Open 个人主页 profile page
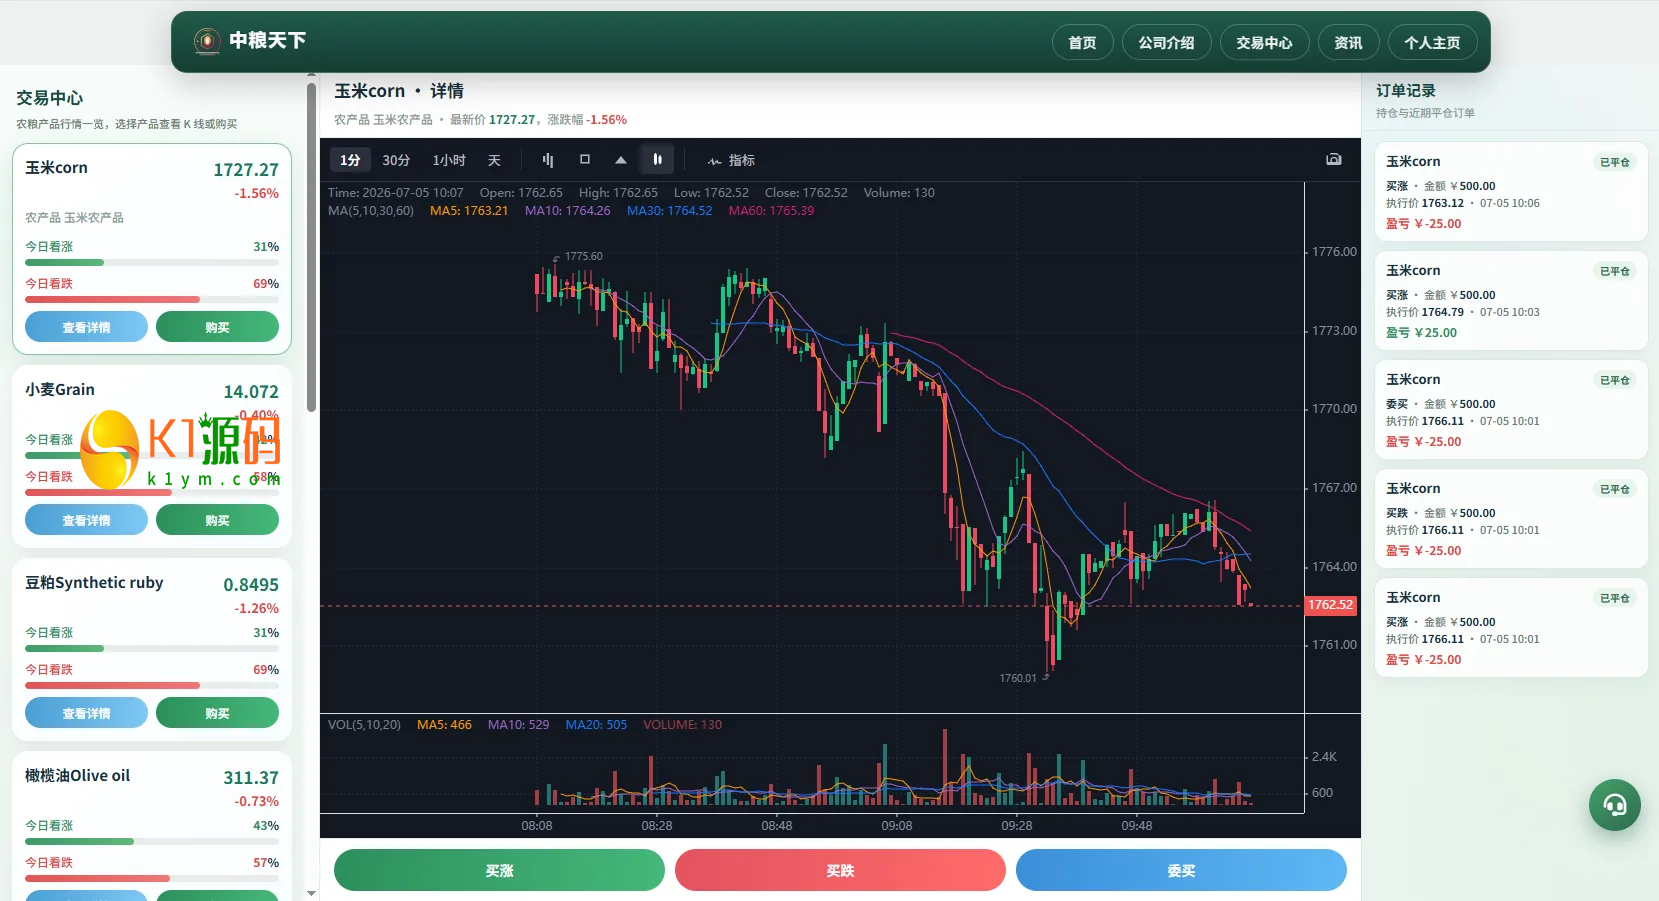The width and height of the screenshot is (1659, 901). click(1432, 42)
